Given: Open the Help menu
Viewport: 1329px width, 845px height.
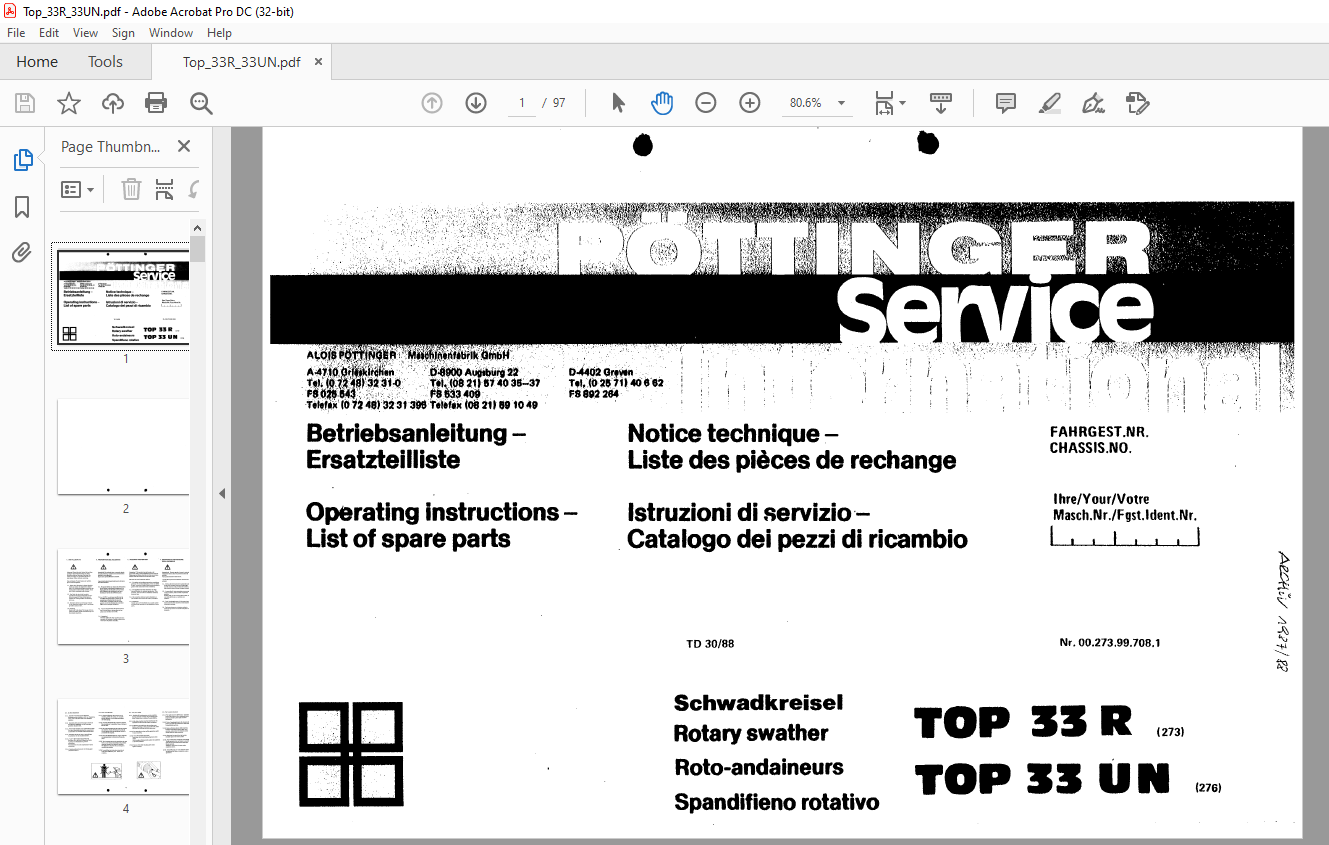Looking at the screenshot, I should 219,33.
